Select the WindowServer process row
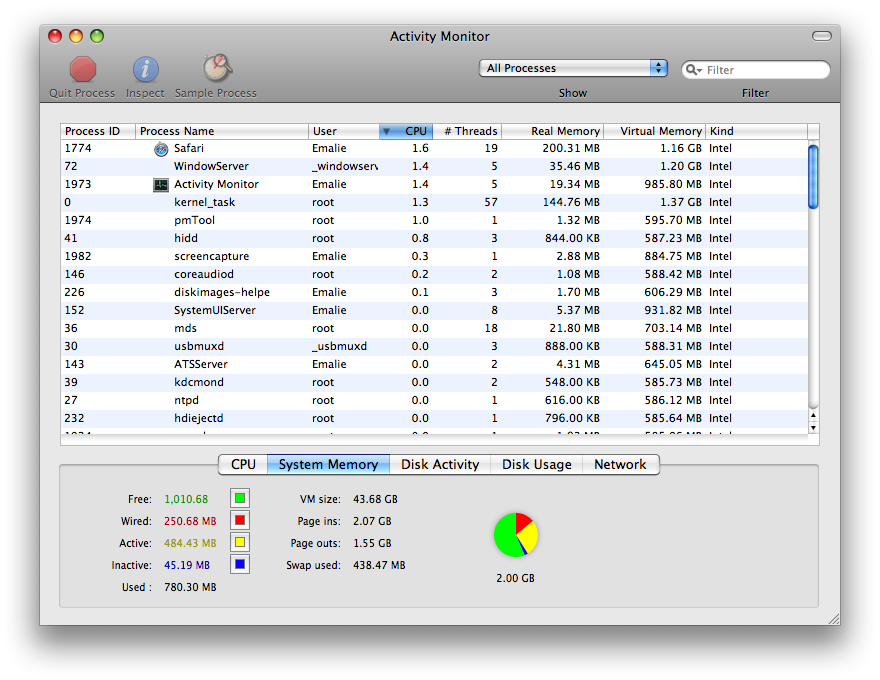Image resolution: width=880 pixels, height=680 pixels. click(434, 167)
